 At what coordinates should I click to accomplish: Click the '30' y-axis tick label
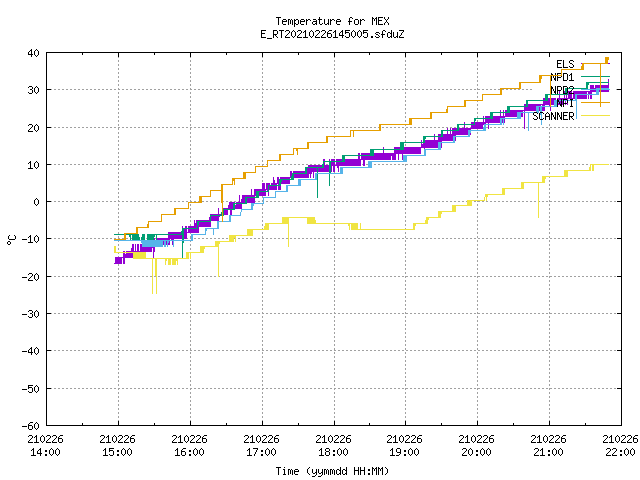tap(33, 90)
